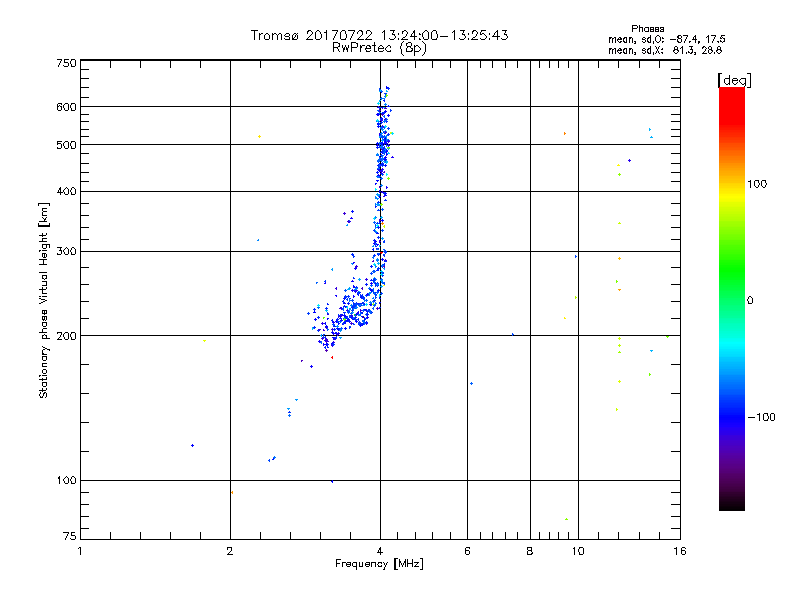Click frequency axis tick label "4"
Screen dimensions: 800x600
(x=380, y=551)
